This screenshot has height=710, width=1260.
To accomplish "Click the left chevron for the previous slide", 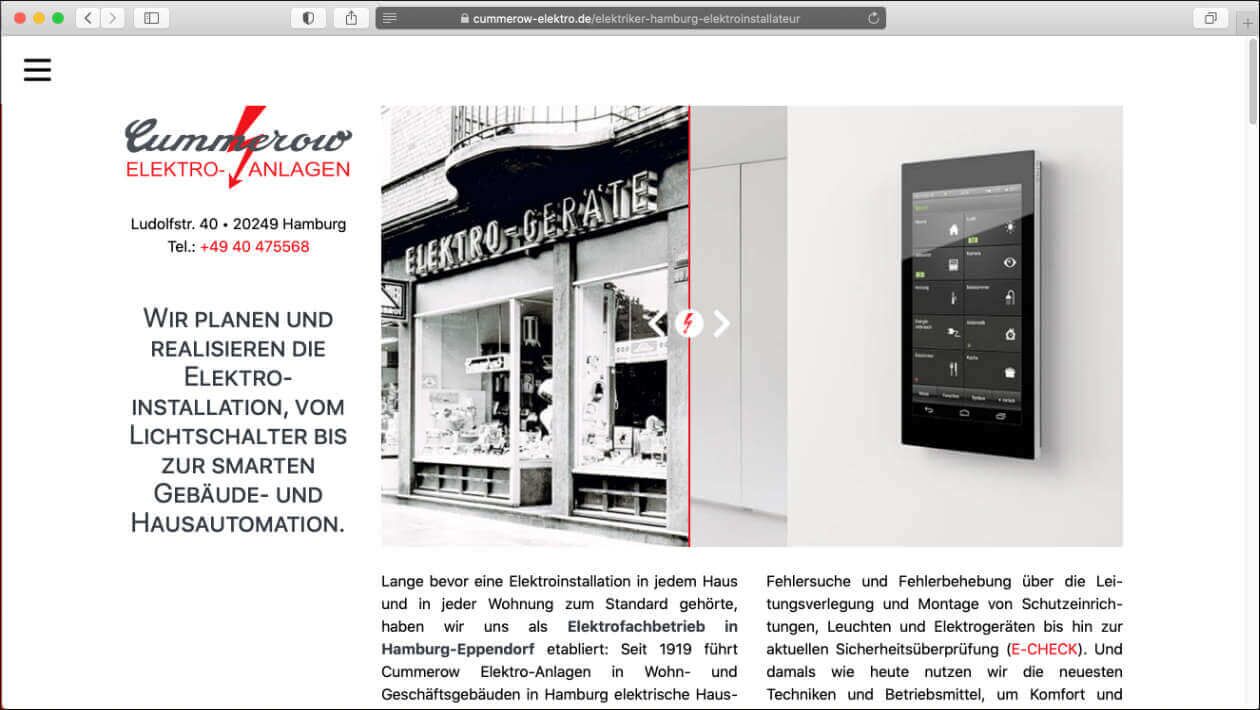I will coord(657,323).
